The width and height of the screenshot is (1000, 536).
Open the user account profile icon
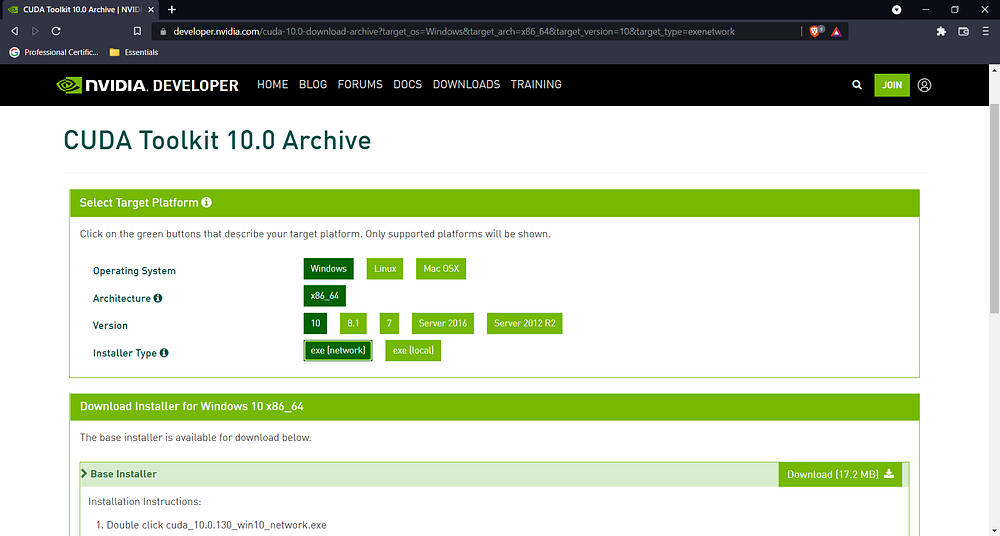[924, 85]
